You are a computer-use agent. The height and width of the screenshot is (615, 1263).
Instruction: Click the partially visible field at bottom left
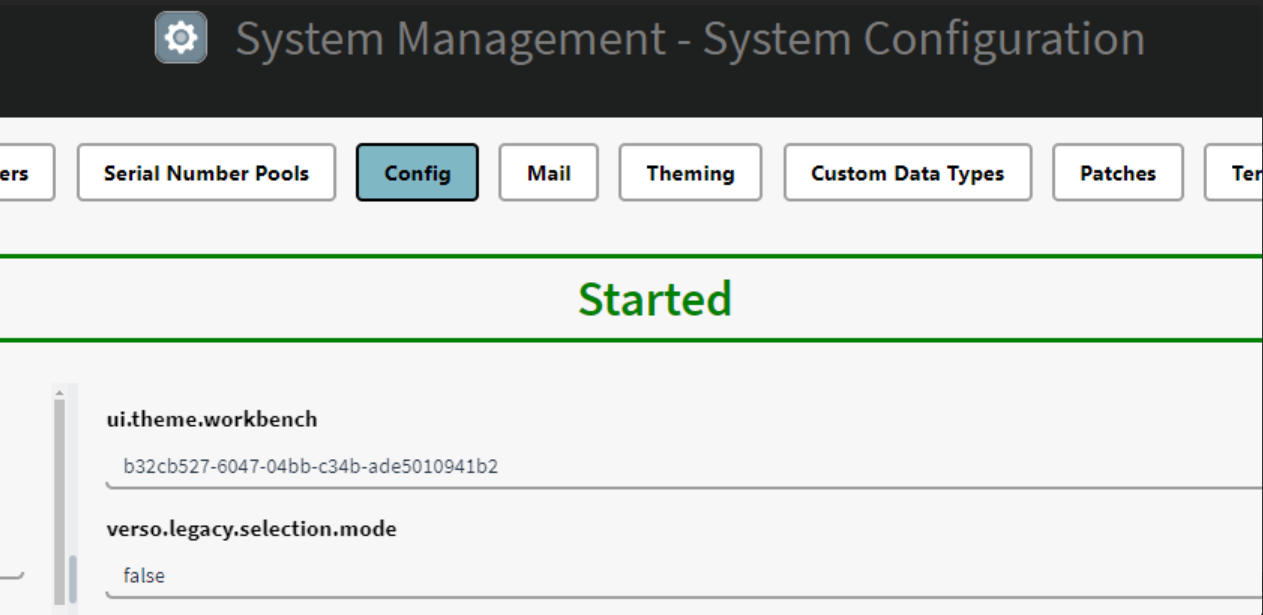[10, 573]
